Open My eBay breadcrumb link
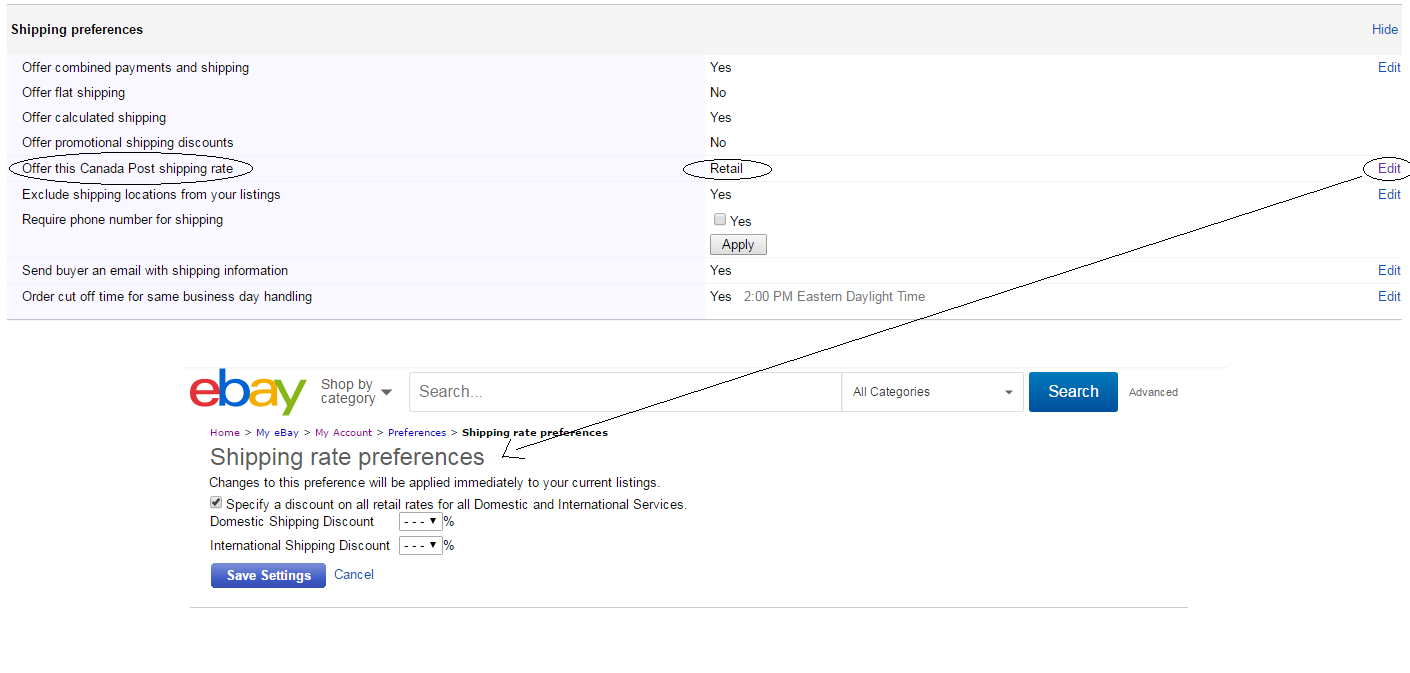The height and width of the screenshot is (673, 1410). pyautogui.click(x=277, y=433)
